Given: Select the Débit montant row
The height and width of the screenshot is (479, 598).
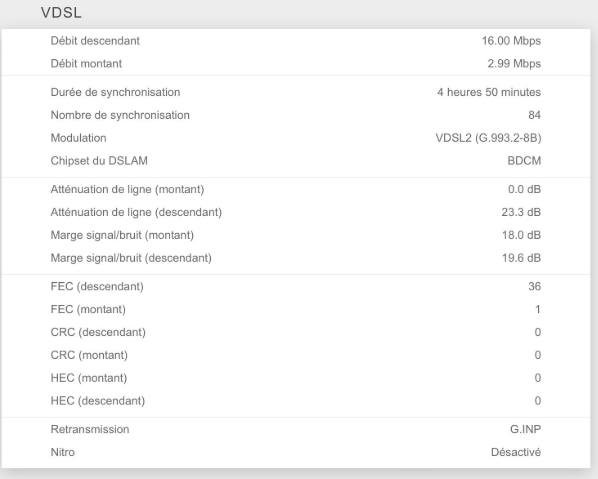Looking at the screenshot, I should tap(296, 63).
